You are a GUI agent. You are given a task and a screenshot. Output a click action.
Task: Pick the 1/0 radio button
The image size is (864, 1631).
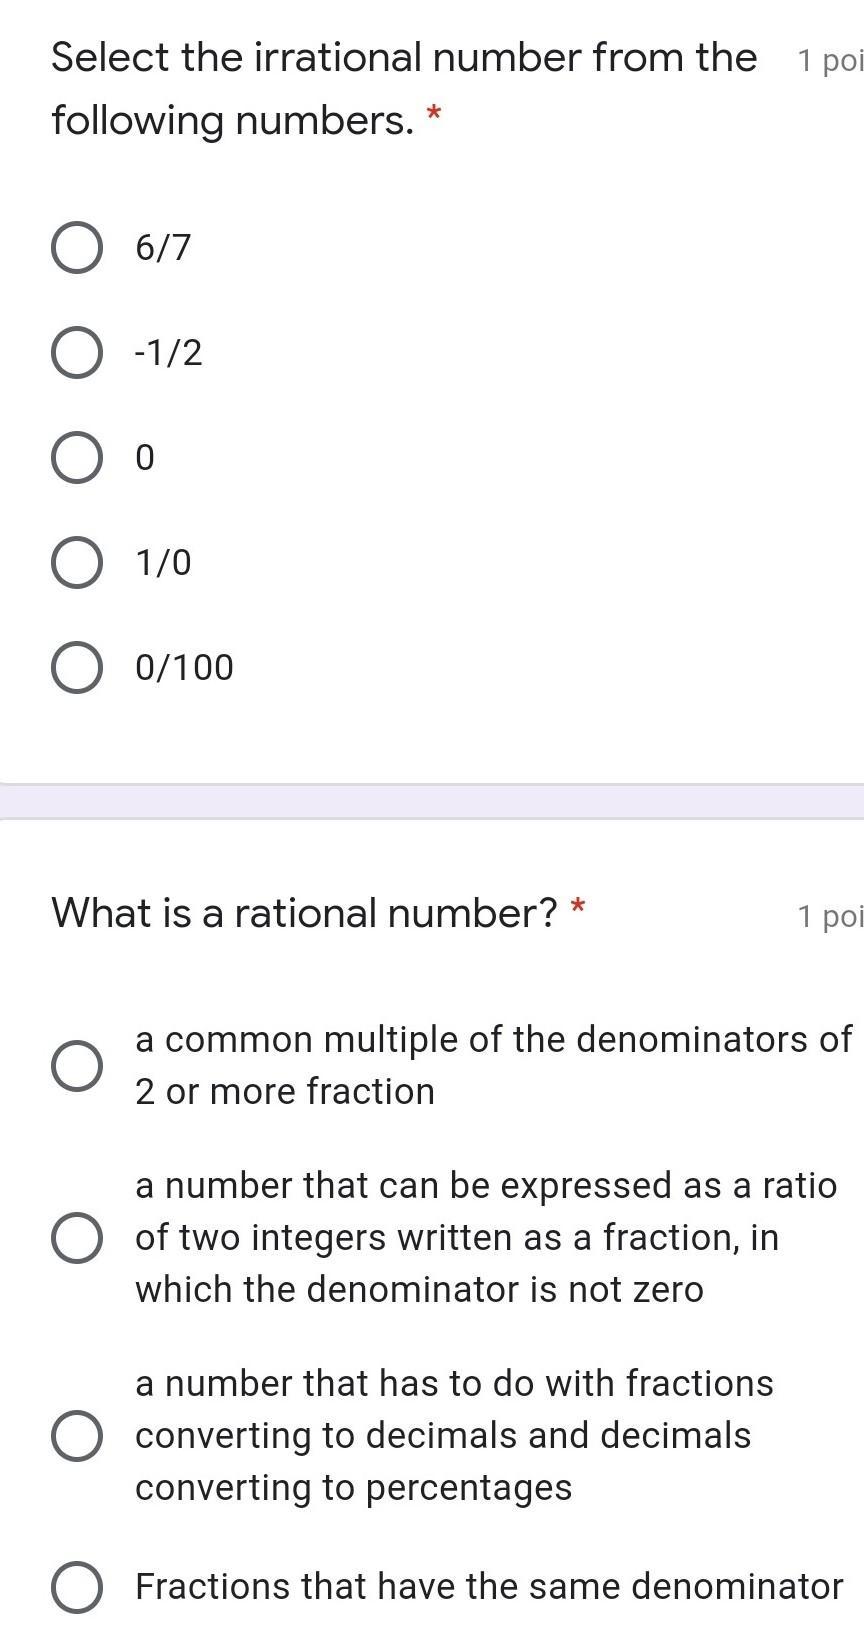coord(76,563)
